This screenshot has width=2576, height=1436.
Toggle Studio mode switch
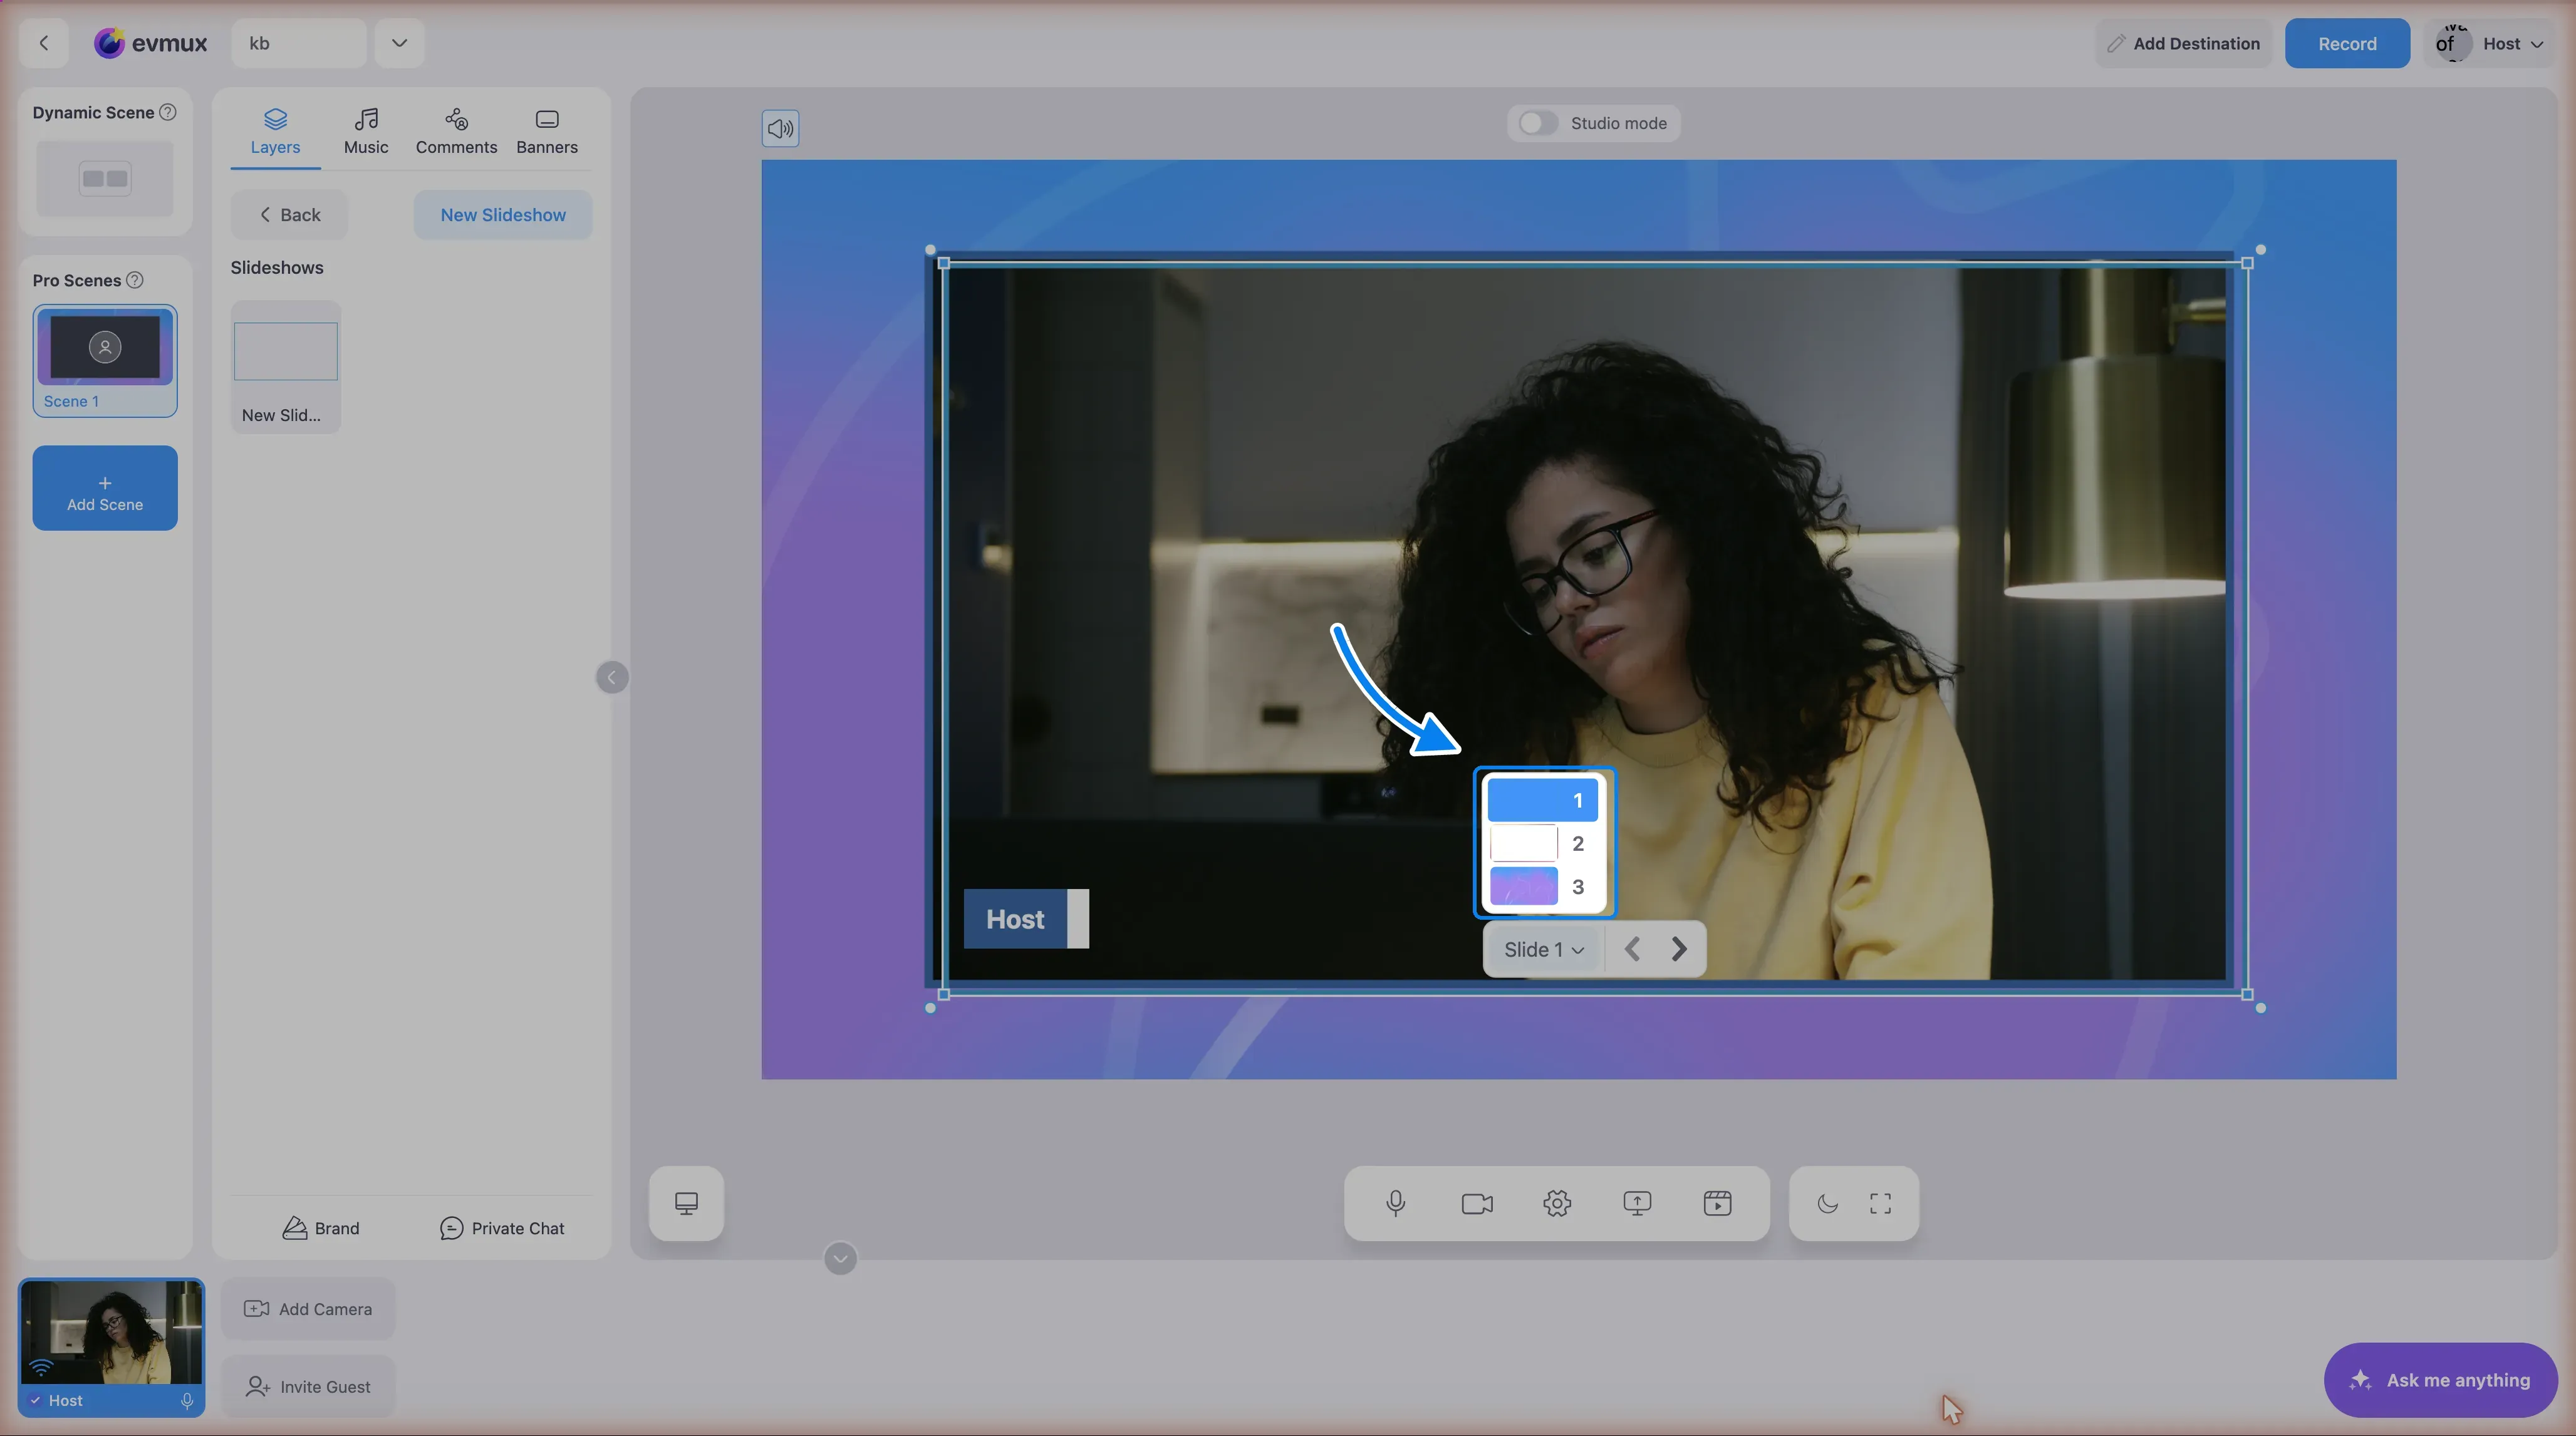coord(1537,123)
